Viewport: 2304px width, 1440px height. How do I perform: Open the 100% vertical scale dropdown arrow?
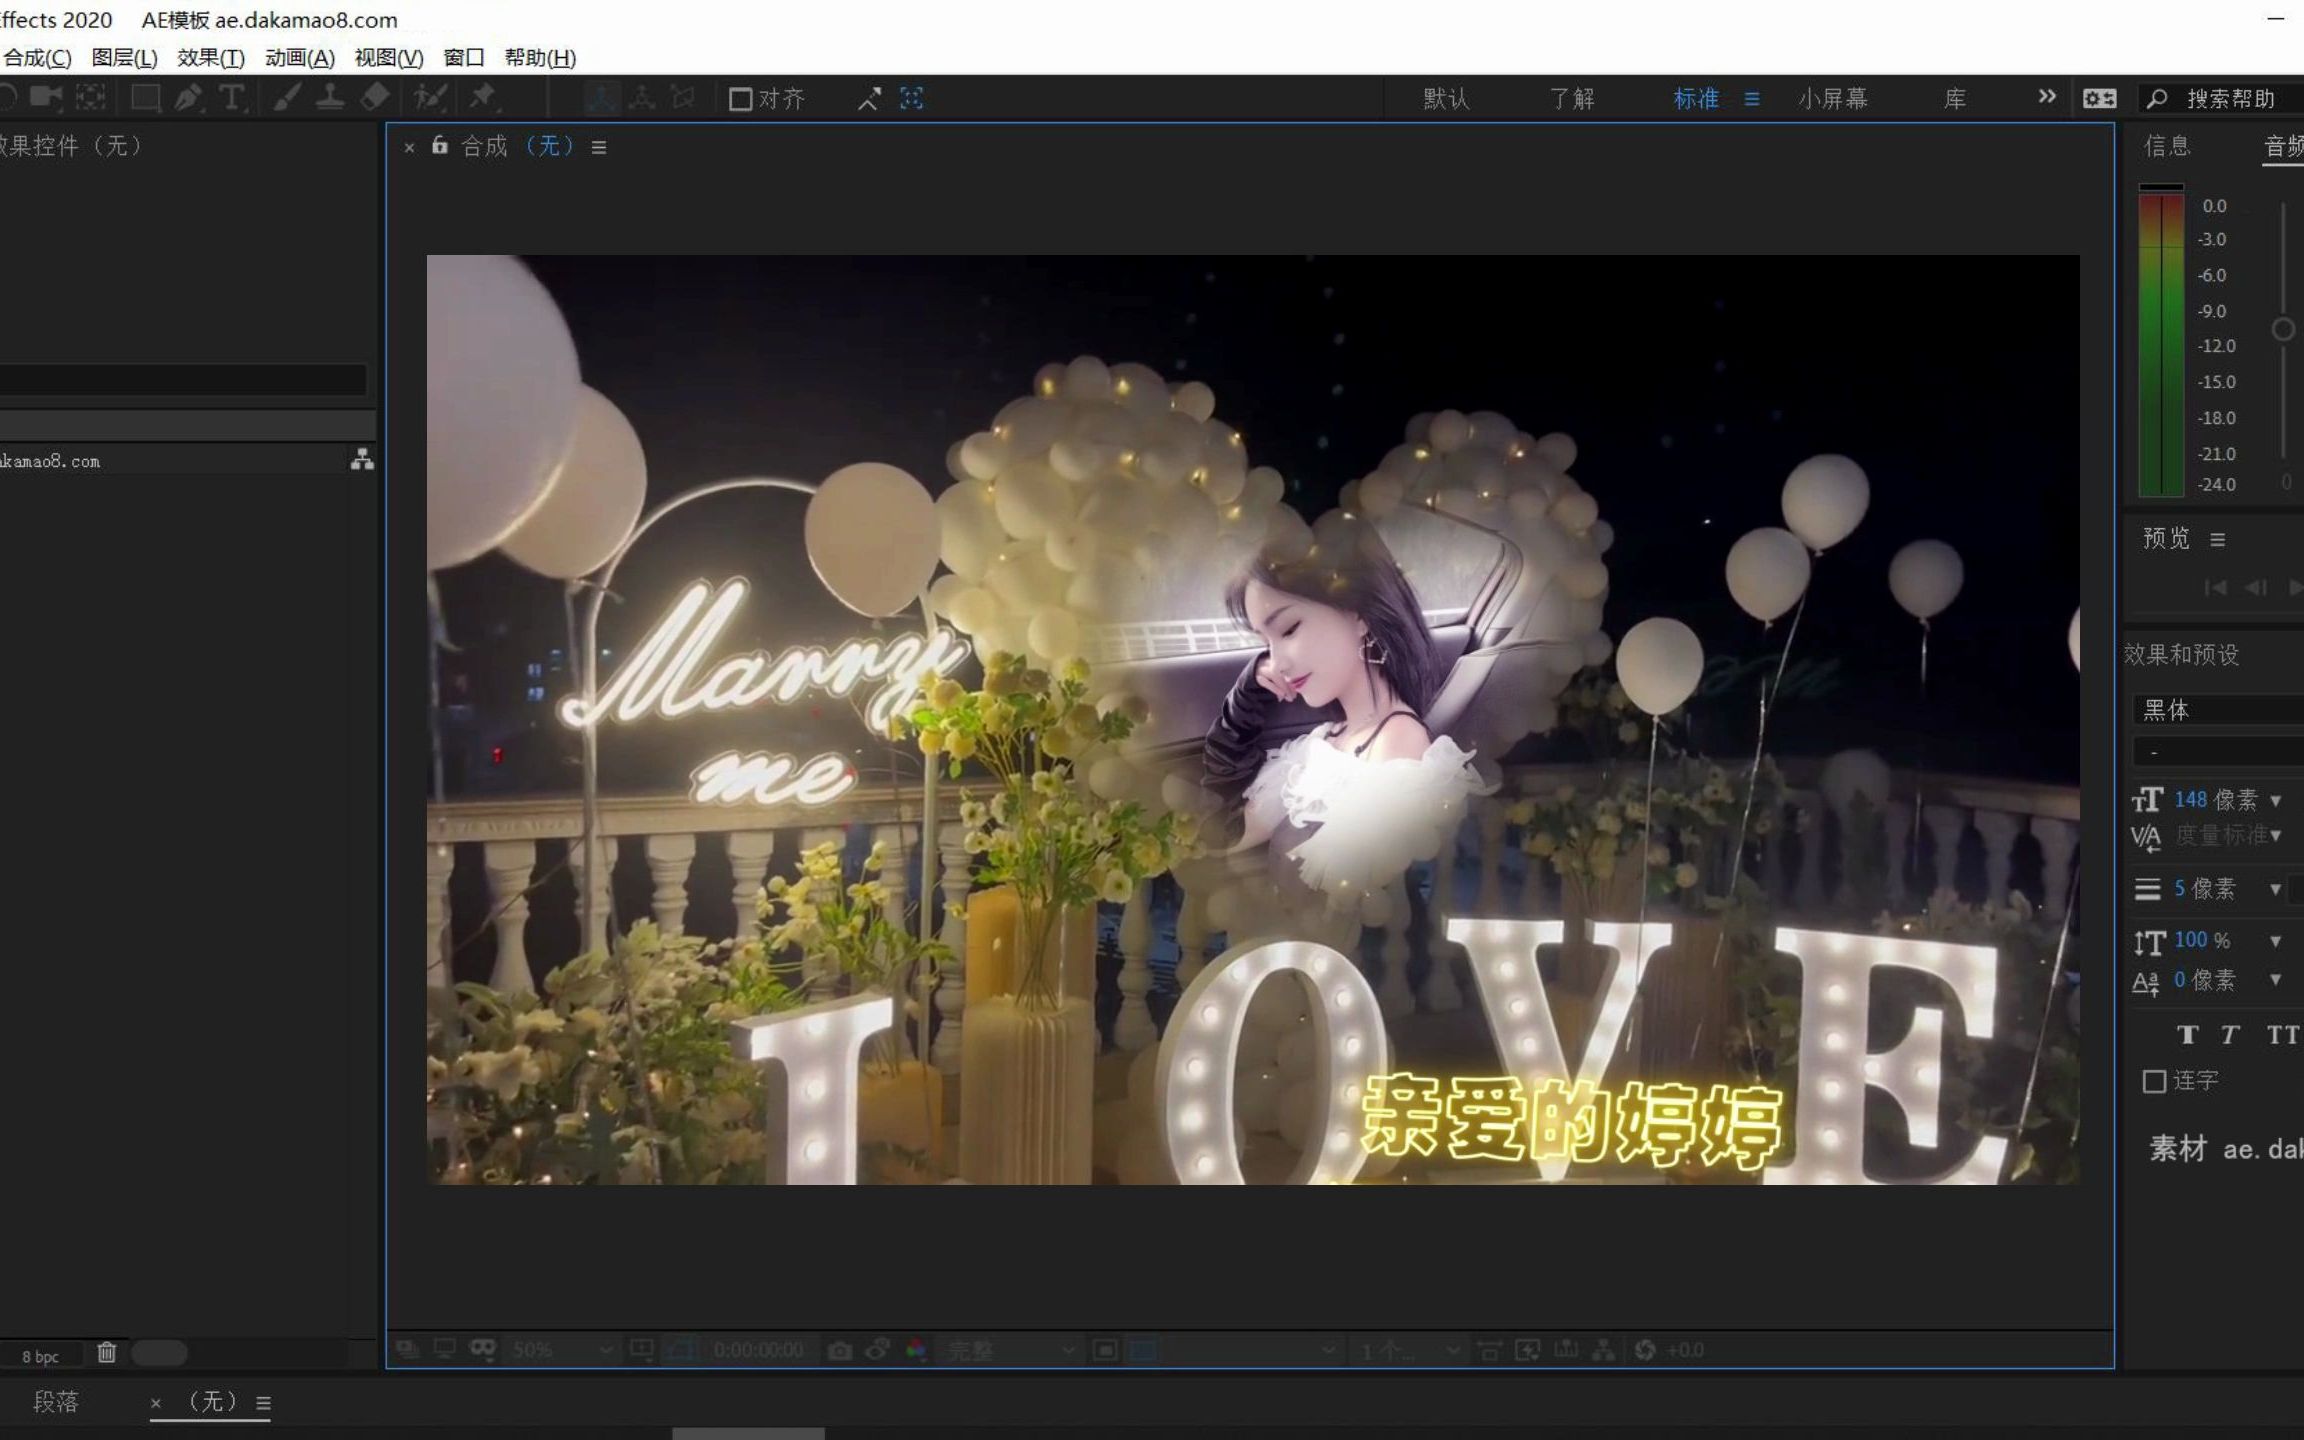pos(2275,941)
